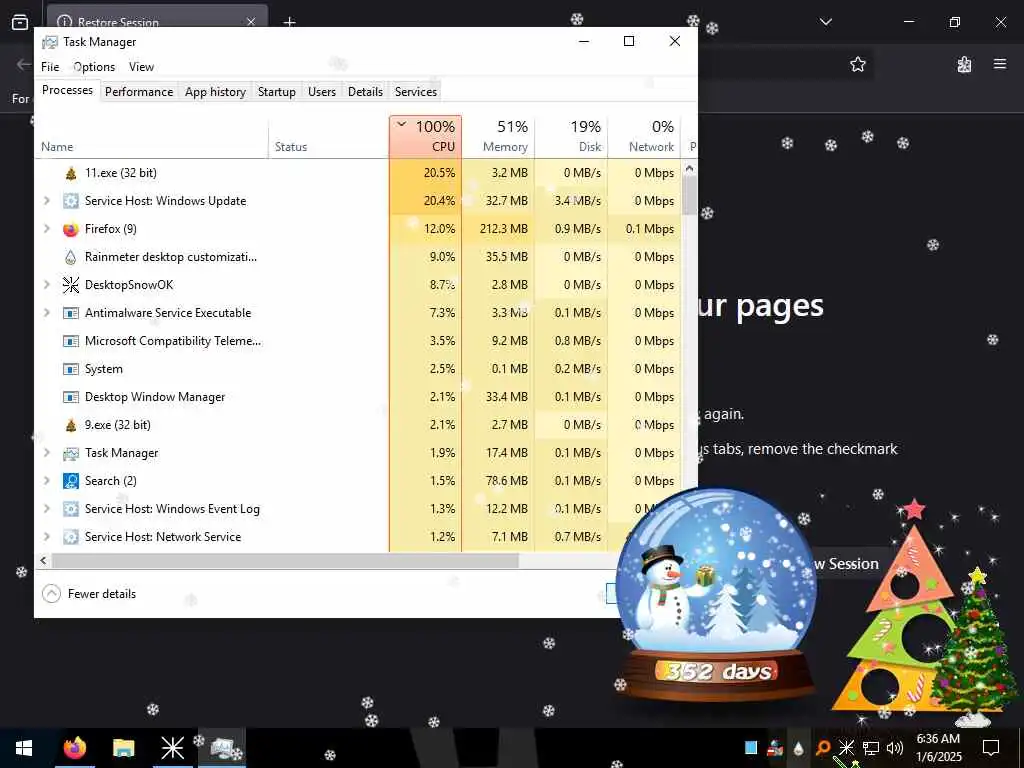Expand the Service Host: Windows Update row

pyautogui.click(x=46, y=201)
